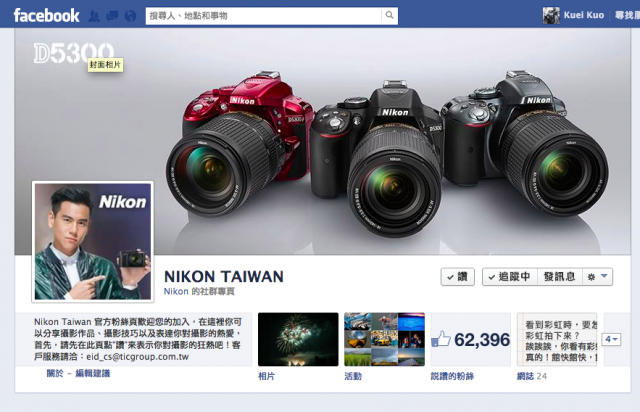640x412 pixels.
Task: Click the search input field
Action: point(263,16)
